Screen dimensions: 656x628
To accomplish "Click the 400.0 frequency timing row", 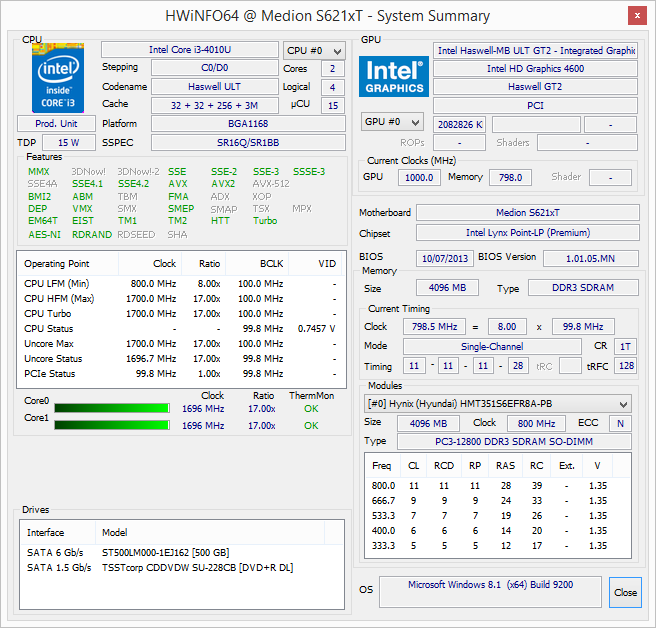I will coord(497,531).
